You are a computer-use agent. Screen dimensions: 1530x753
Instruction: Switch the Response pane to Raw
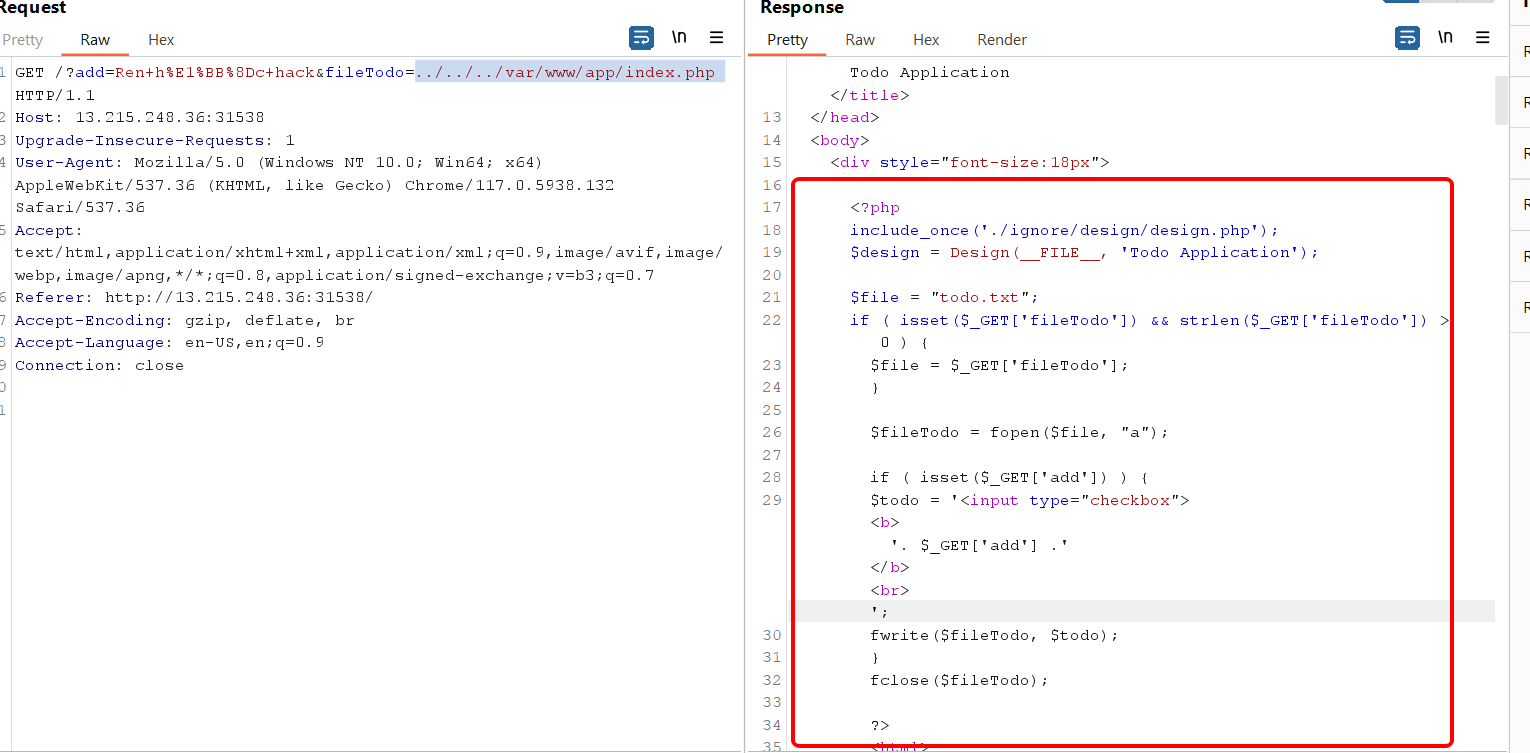[x=859, y=40]
